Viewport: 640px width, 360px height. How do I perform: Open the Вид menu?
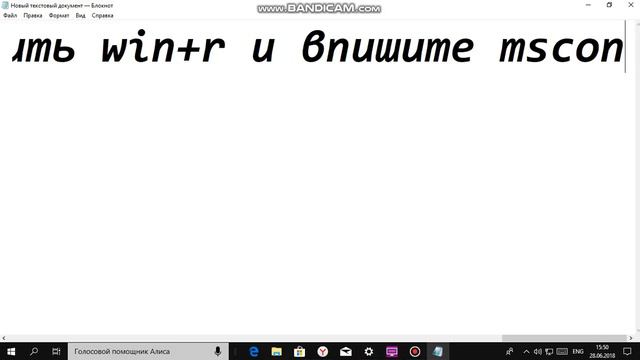80,16
